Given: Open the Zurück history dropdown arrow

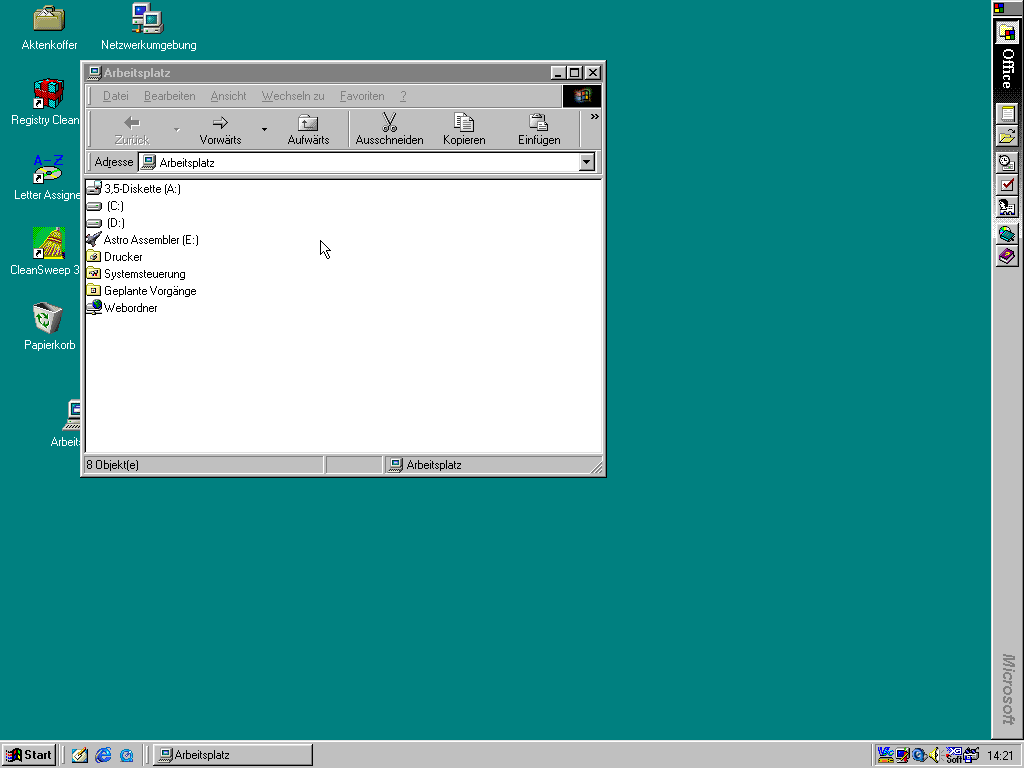Looking at the screenshot, I should click(176, 129).
